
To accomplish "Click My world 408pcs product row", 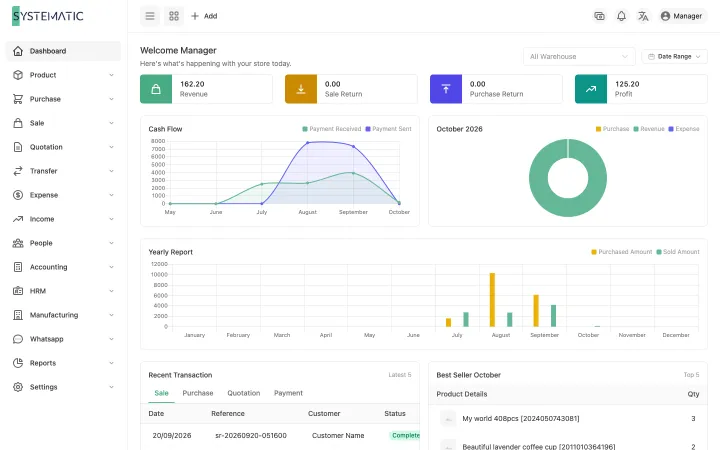I will (x=568, y=419).
